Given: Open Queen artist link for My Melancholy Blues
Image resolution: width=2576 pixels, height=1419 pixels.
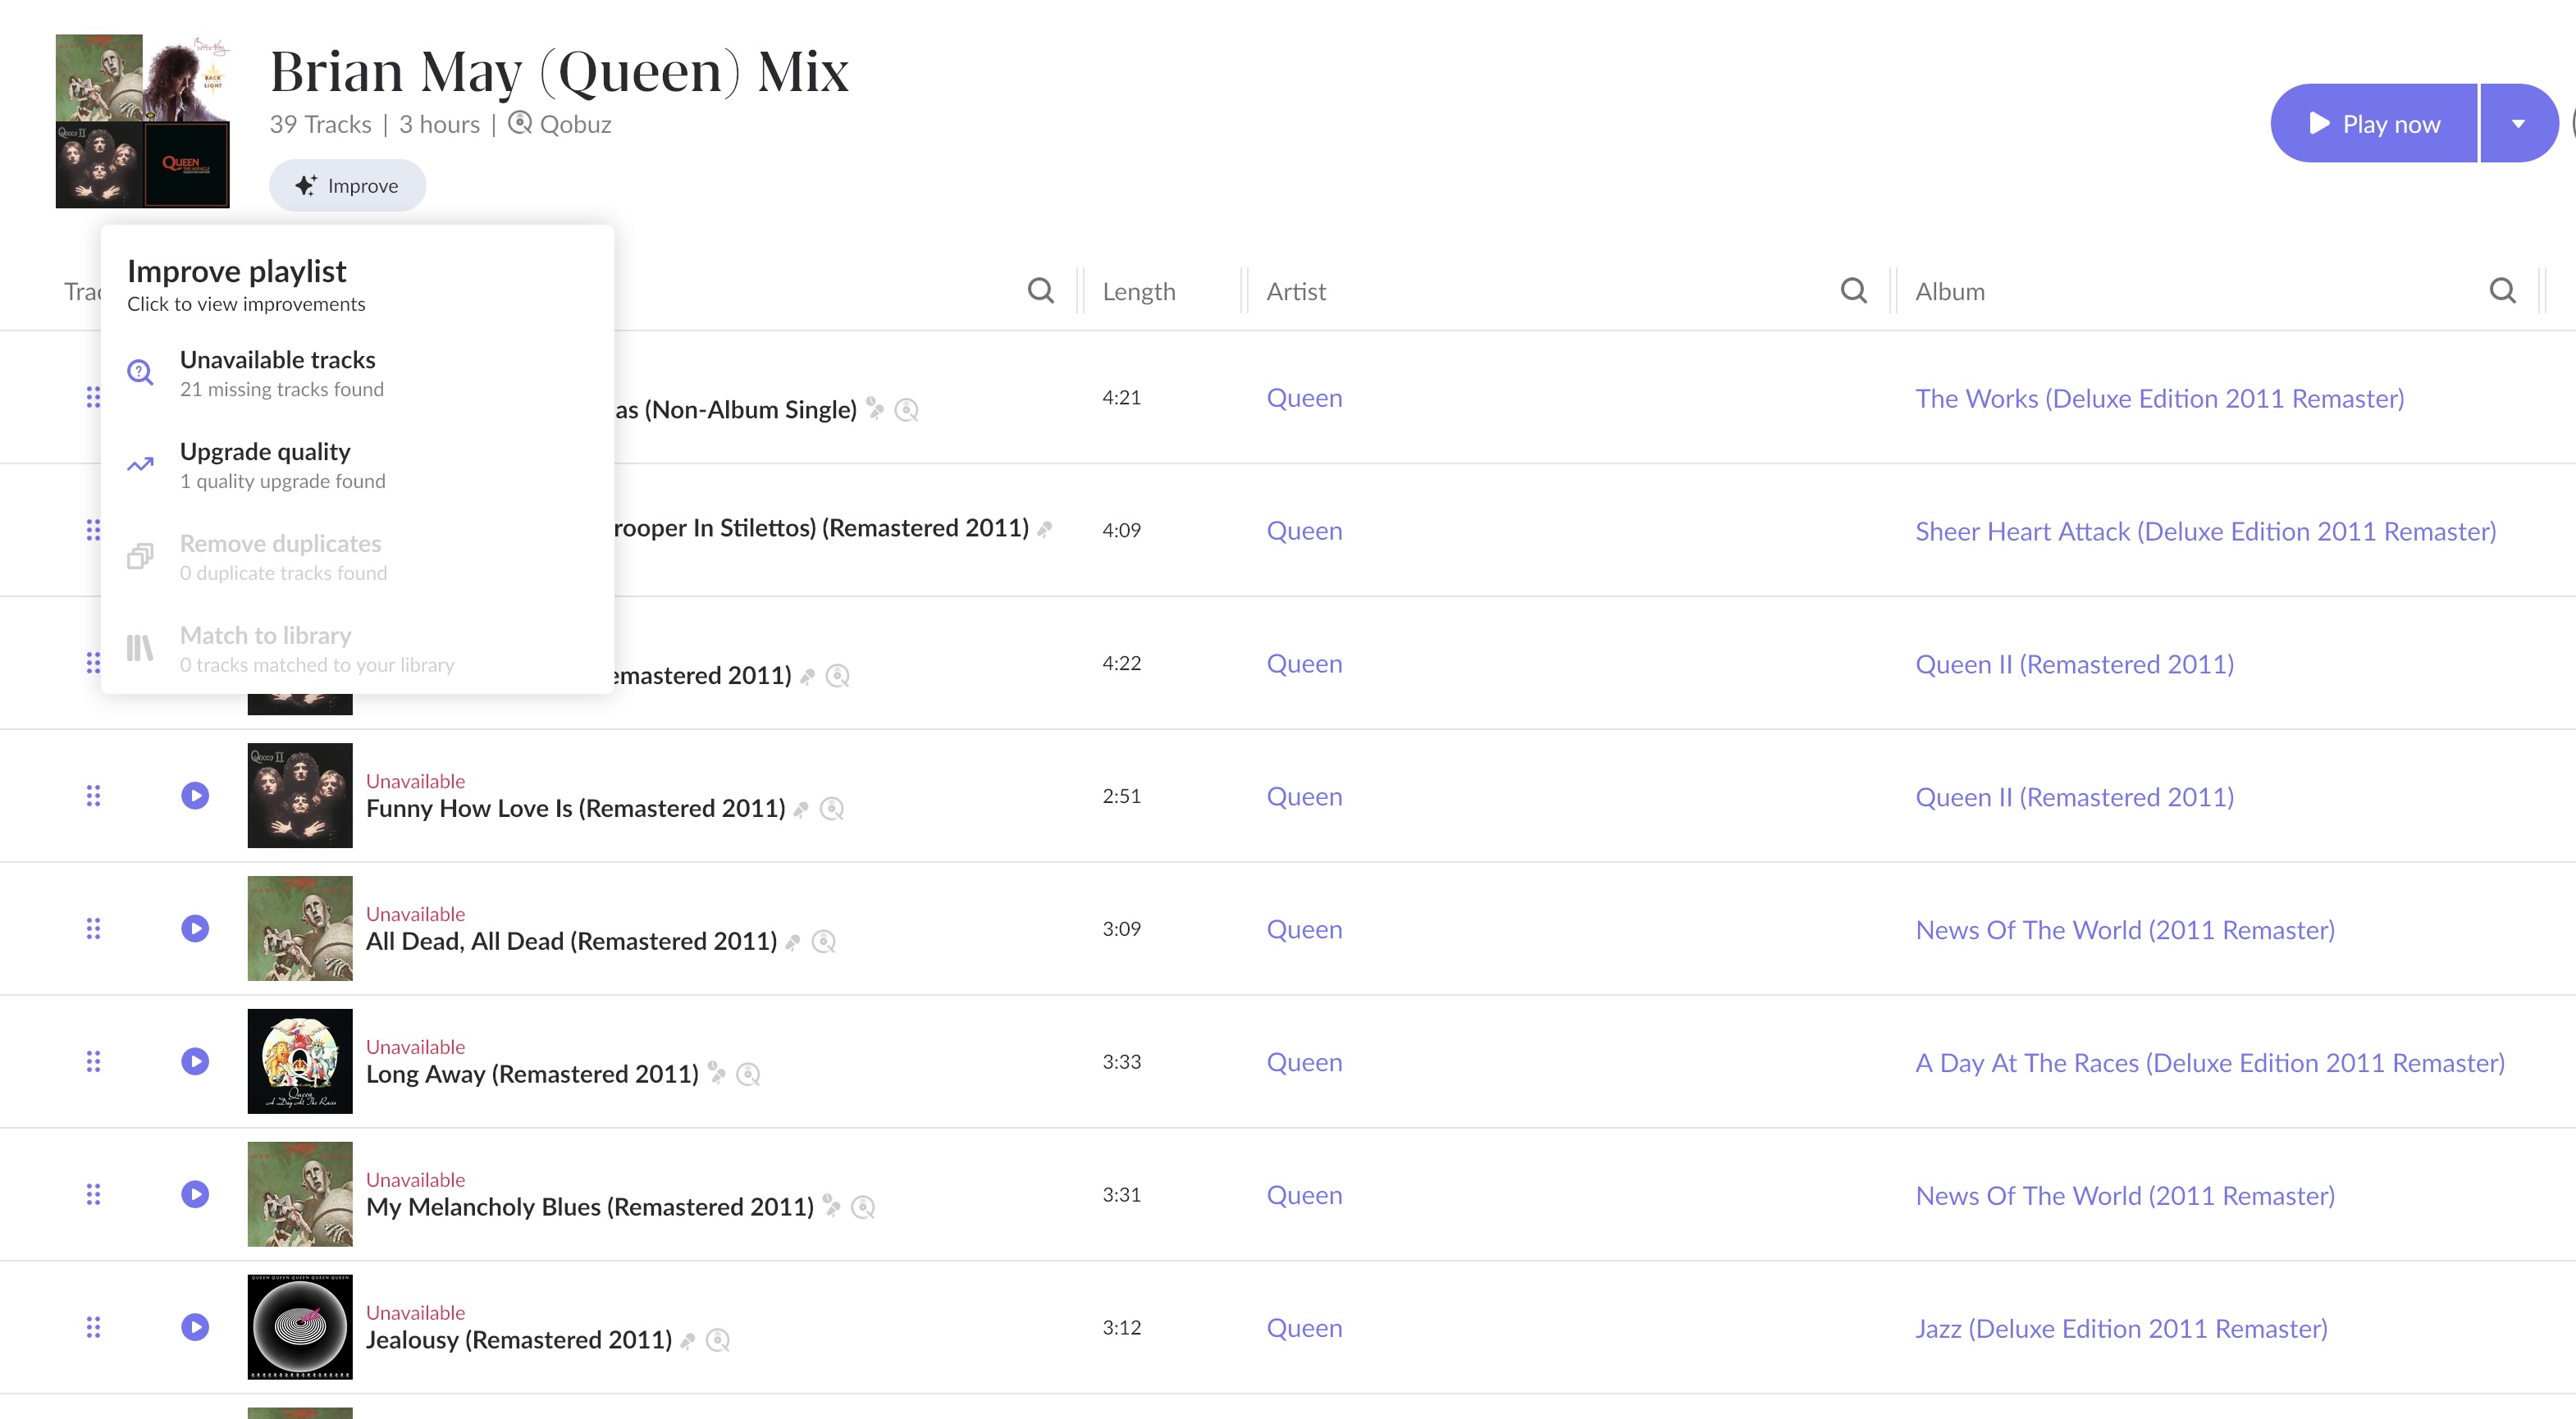Looking at the screenshot, I should [1304, 1197].
